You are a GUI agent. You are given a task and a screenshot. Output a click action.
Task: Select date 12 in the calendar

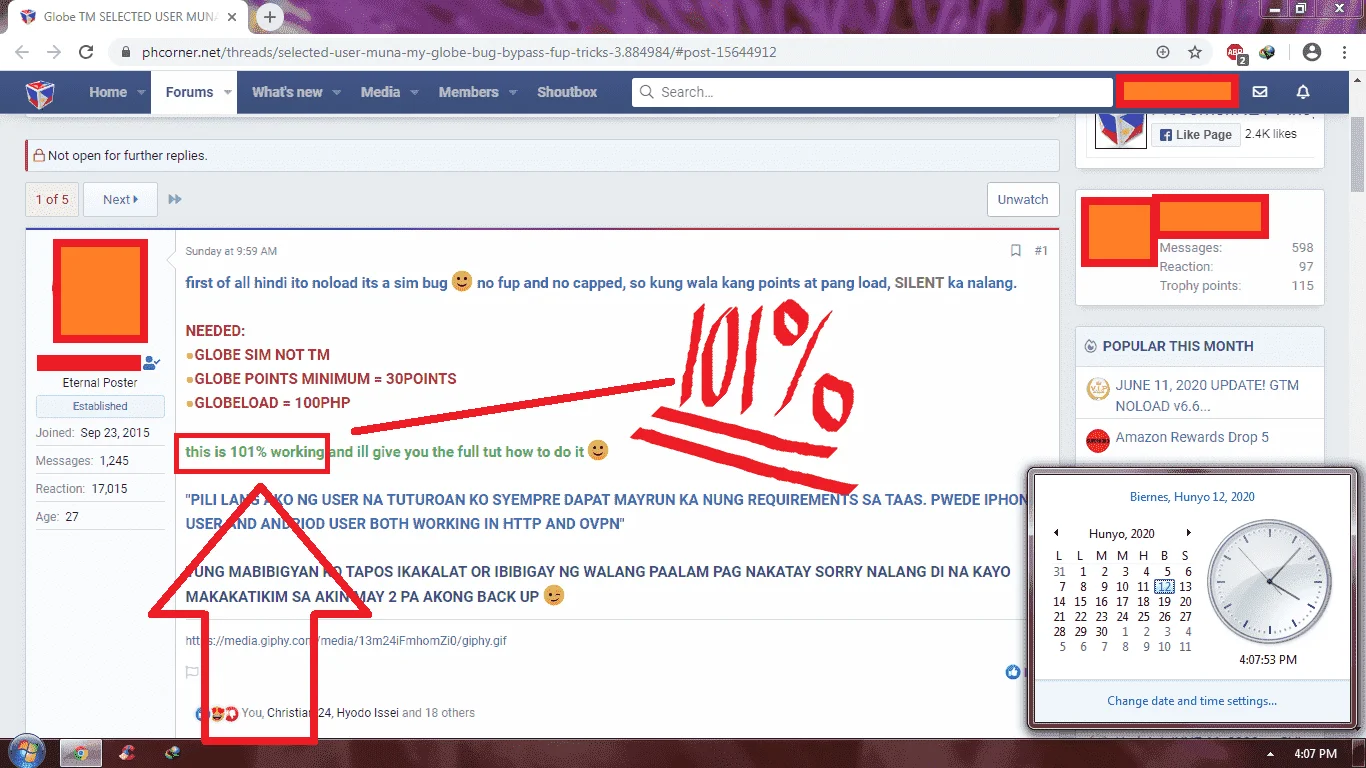pyautogui.click(x=1164, y=587)
